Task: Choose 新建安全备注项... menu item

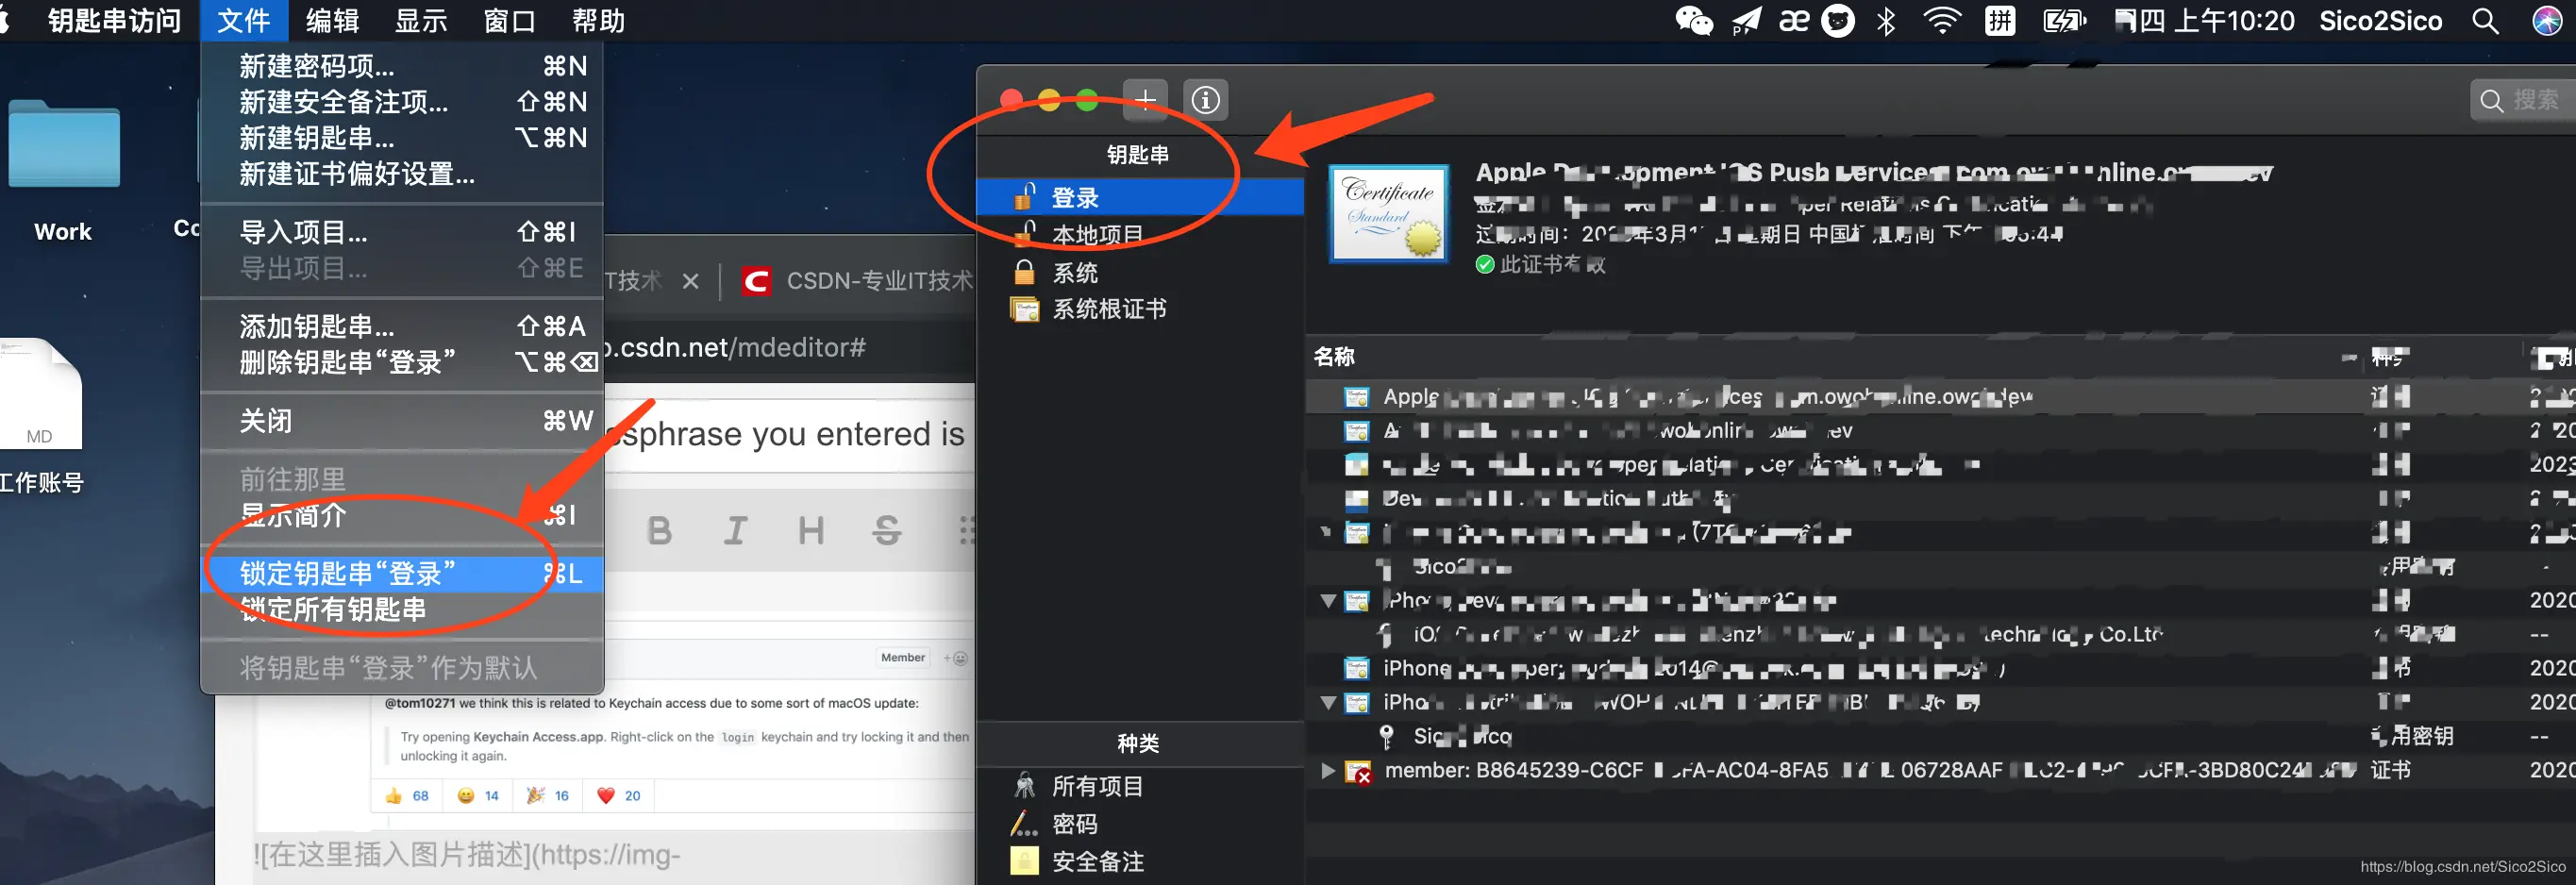Action: click(x=402, y=102)
